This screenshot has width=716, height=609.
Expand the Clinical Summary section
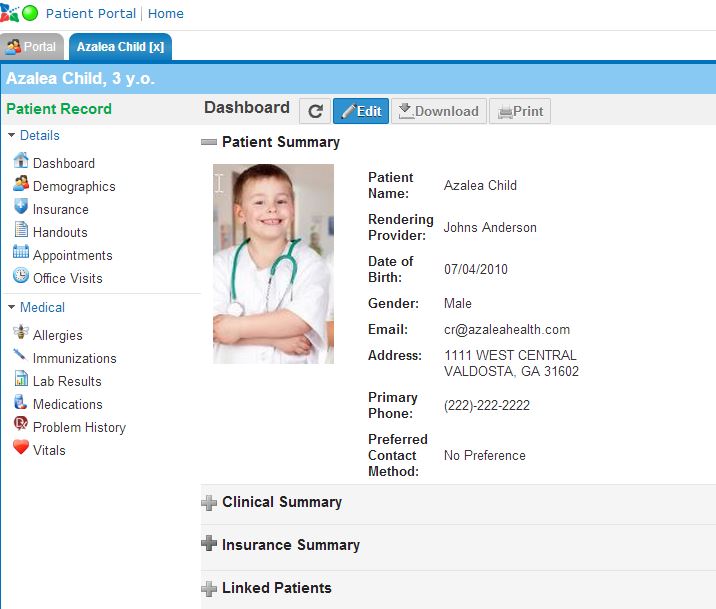click(209, 503)
